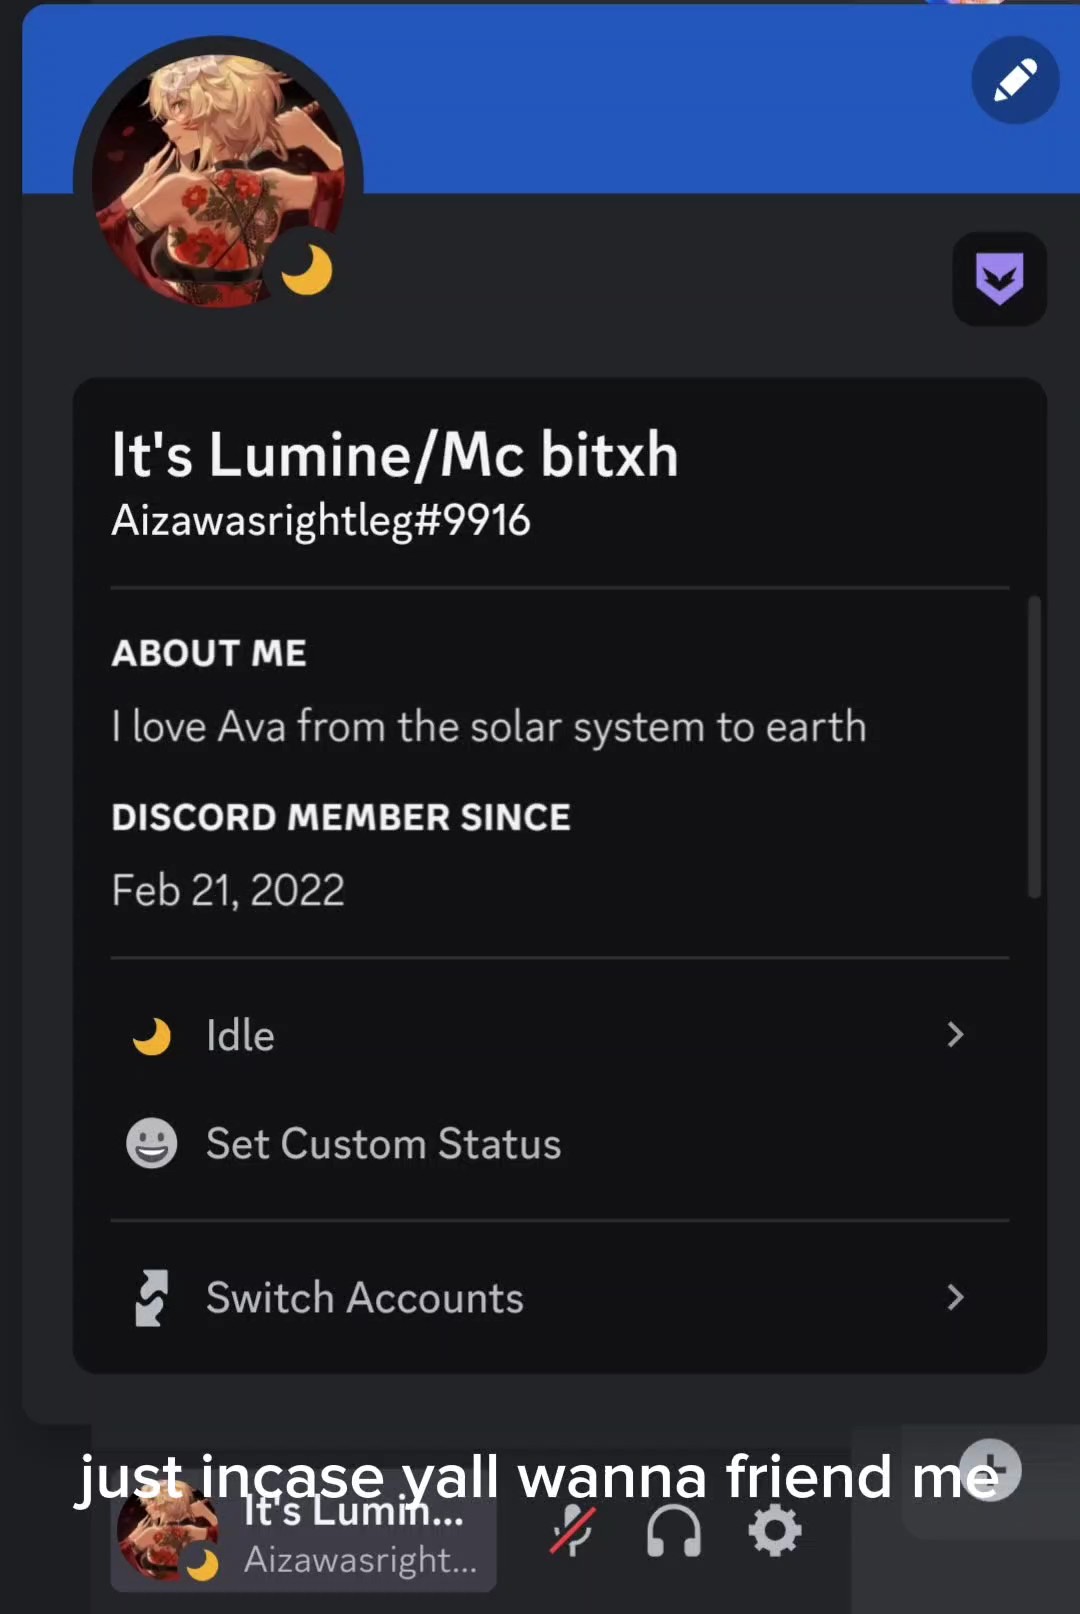
Task: Click the blue profile banner color
Action: pyautogui.click(x=650, y=110)
